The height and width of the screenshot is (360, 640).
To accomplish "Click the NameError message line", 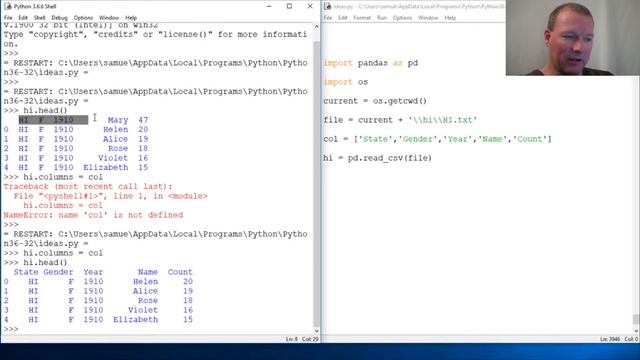I will [93, 215].
